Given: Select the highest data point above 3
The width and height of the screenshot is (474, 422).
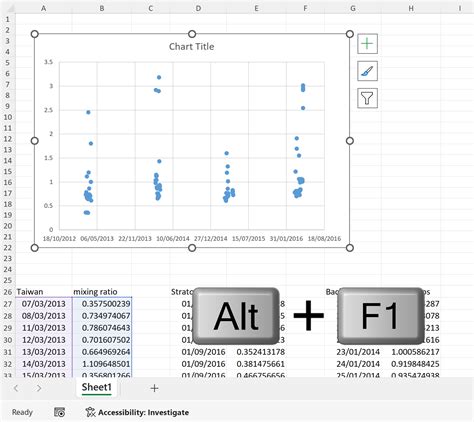Looking at the screenshot, I should tap(159, 77).
